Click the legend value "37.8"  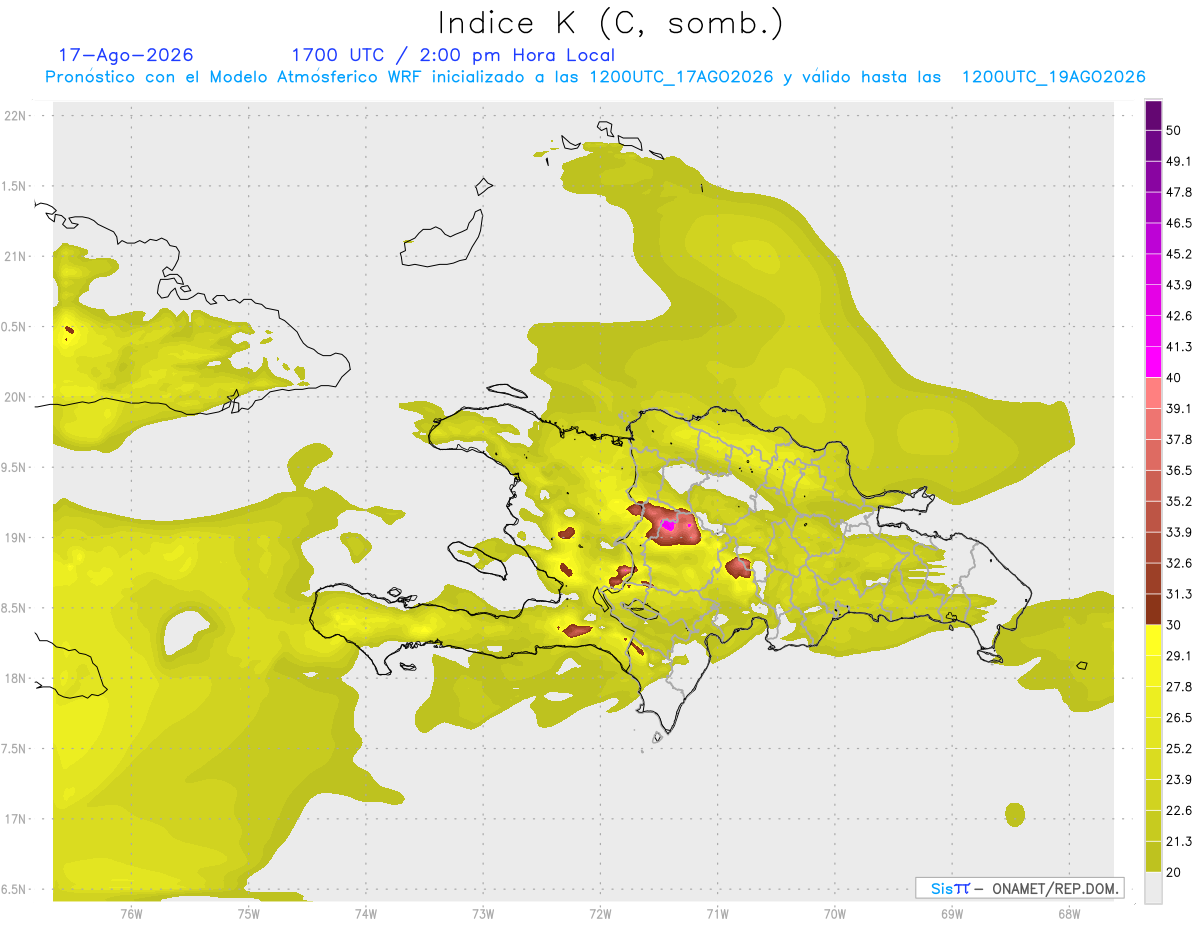[x=1179, y=440]
